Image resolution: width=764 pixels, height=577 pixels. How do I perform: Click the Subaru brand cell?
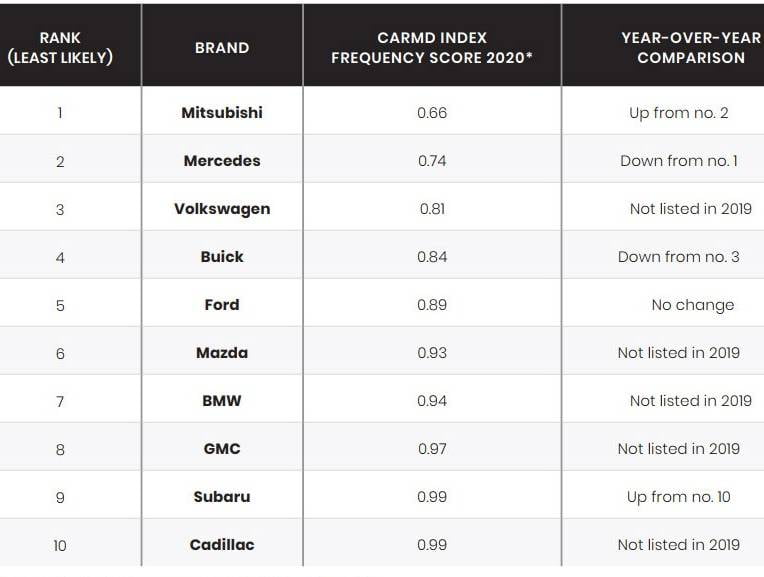(x=222, y=497)
